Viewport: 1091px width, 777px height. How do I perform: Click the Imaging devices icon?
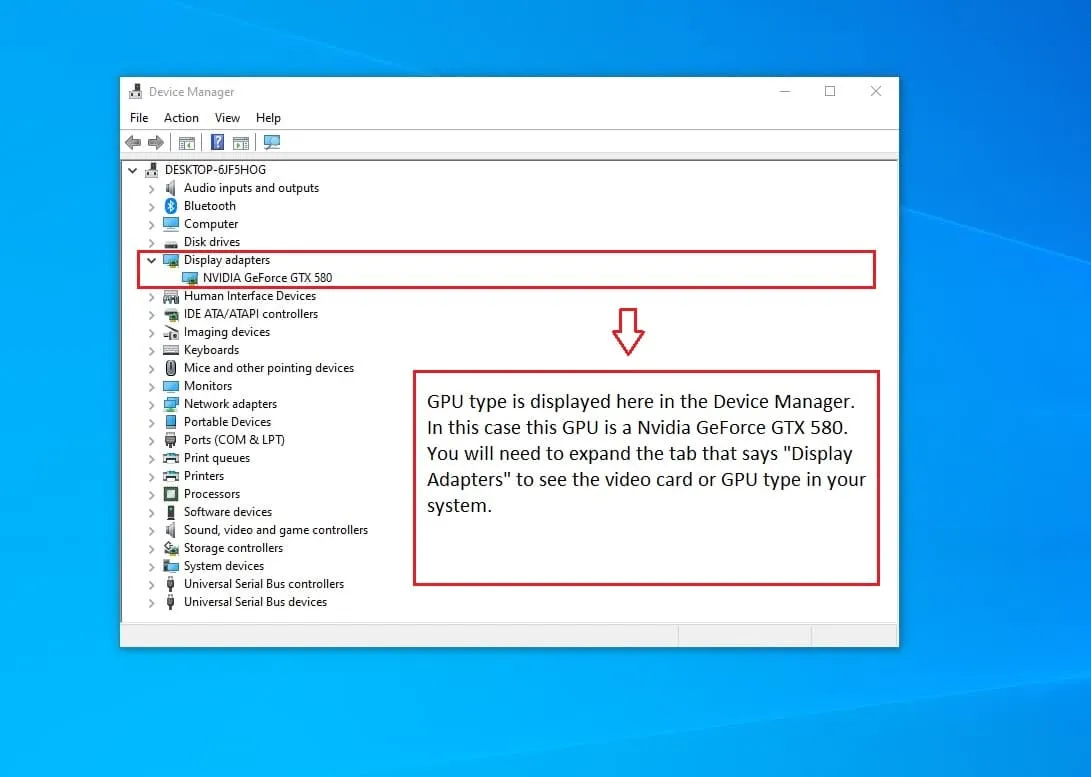coord(170,333)
